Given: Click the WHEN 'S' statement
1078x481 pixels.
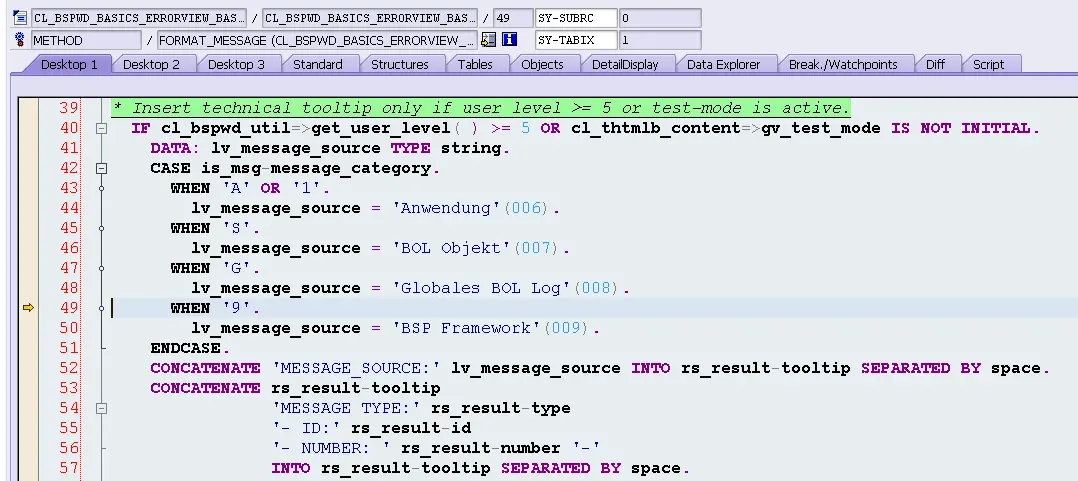Looking at the screenshot, I should coord(216,228).
